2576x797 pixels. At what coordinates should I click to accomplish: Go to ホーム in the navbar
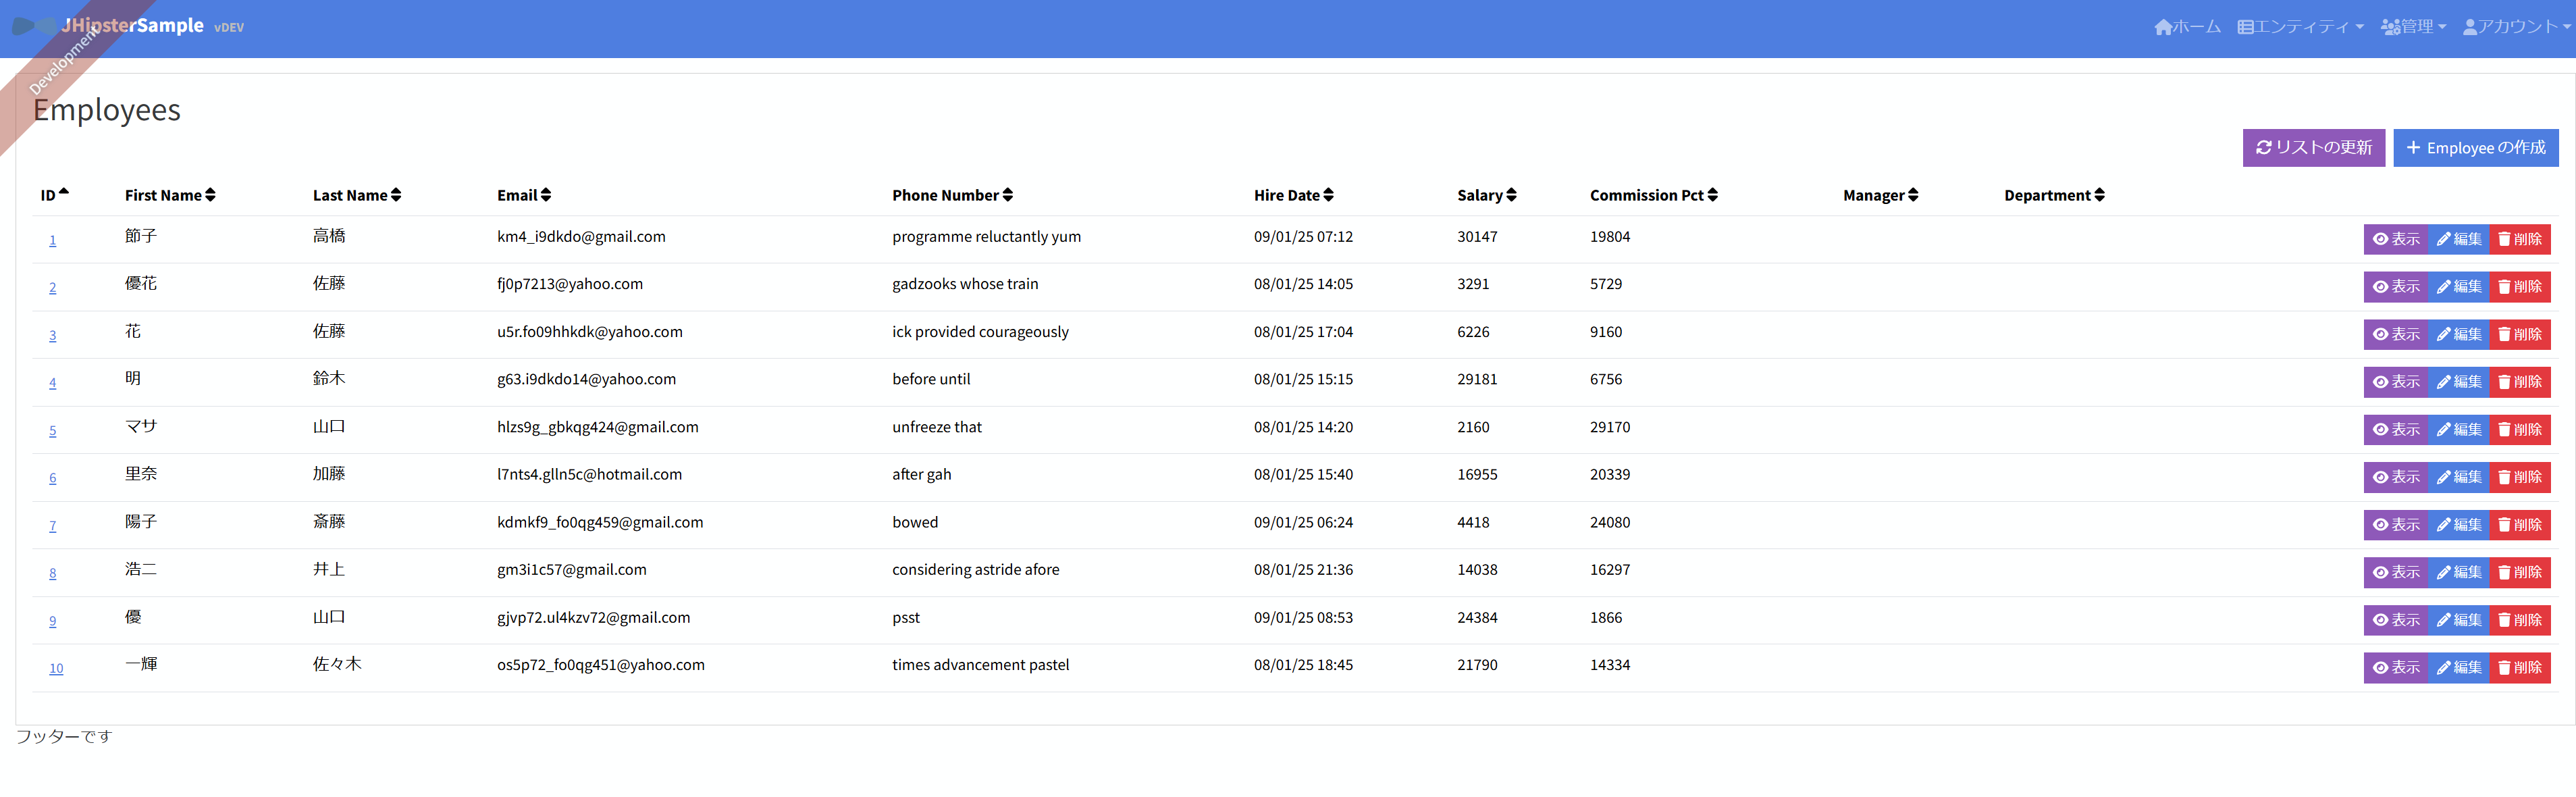point(2187,27)
